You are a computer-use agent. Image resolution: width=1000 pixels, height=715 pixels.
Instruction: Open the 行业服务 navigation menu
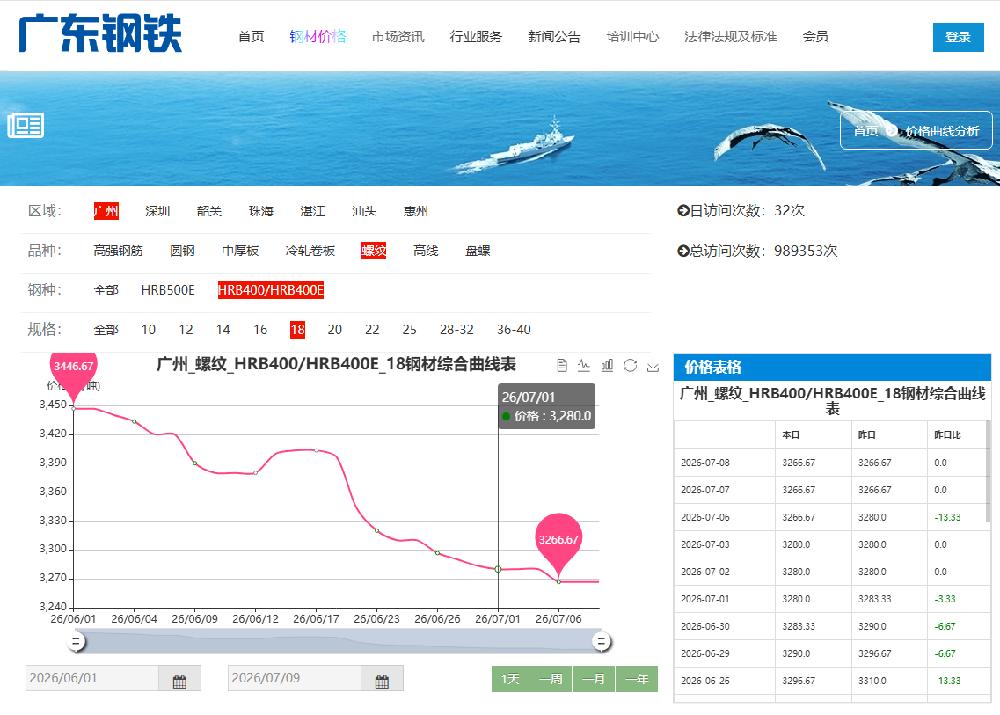point(476,36)
